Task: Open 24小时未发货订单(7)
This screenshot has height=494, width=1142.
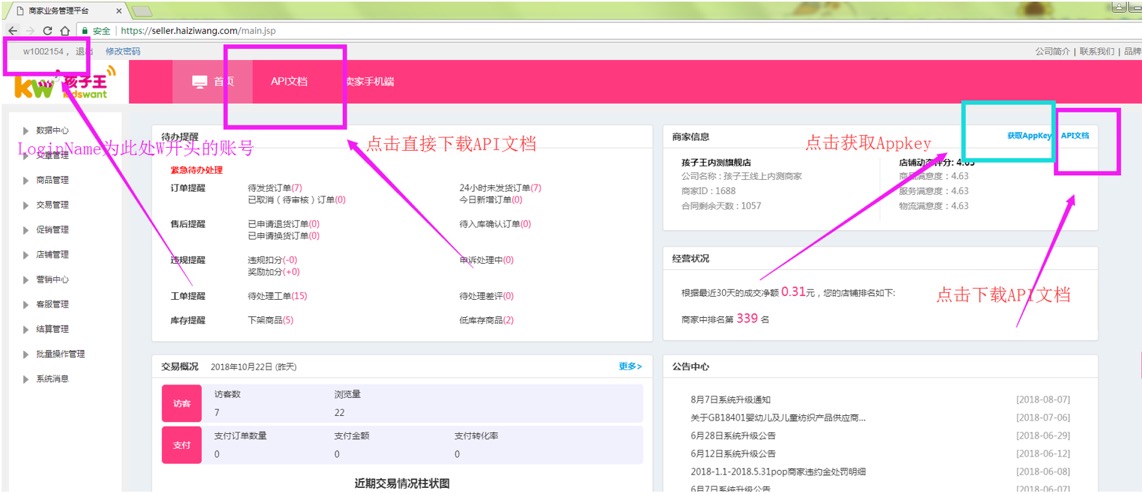Action: [500, 187]
